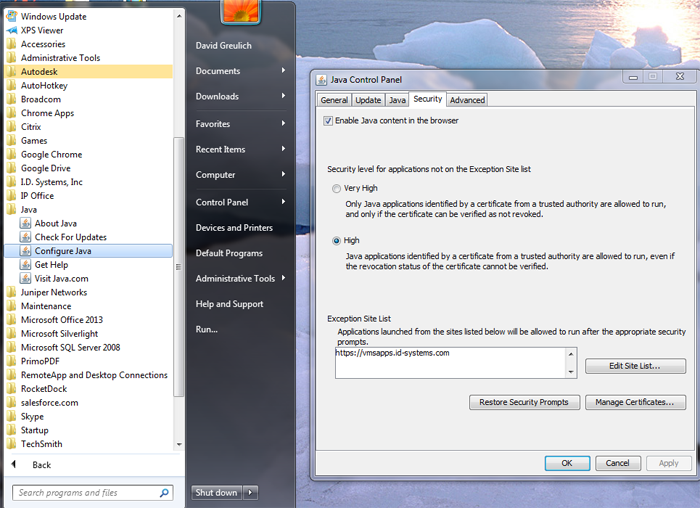Select the Very High security level

(336, 188)
